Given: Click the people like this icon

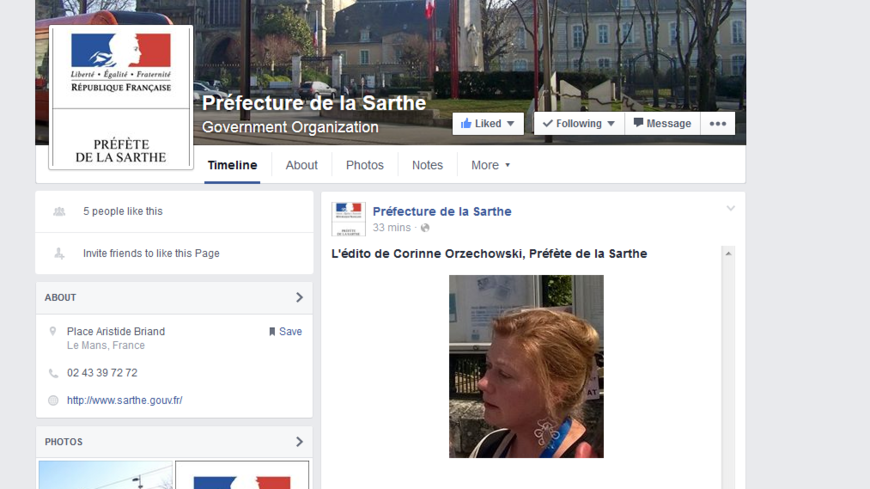Looking at the screenshot, I should click(59, 211).
